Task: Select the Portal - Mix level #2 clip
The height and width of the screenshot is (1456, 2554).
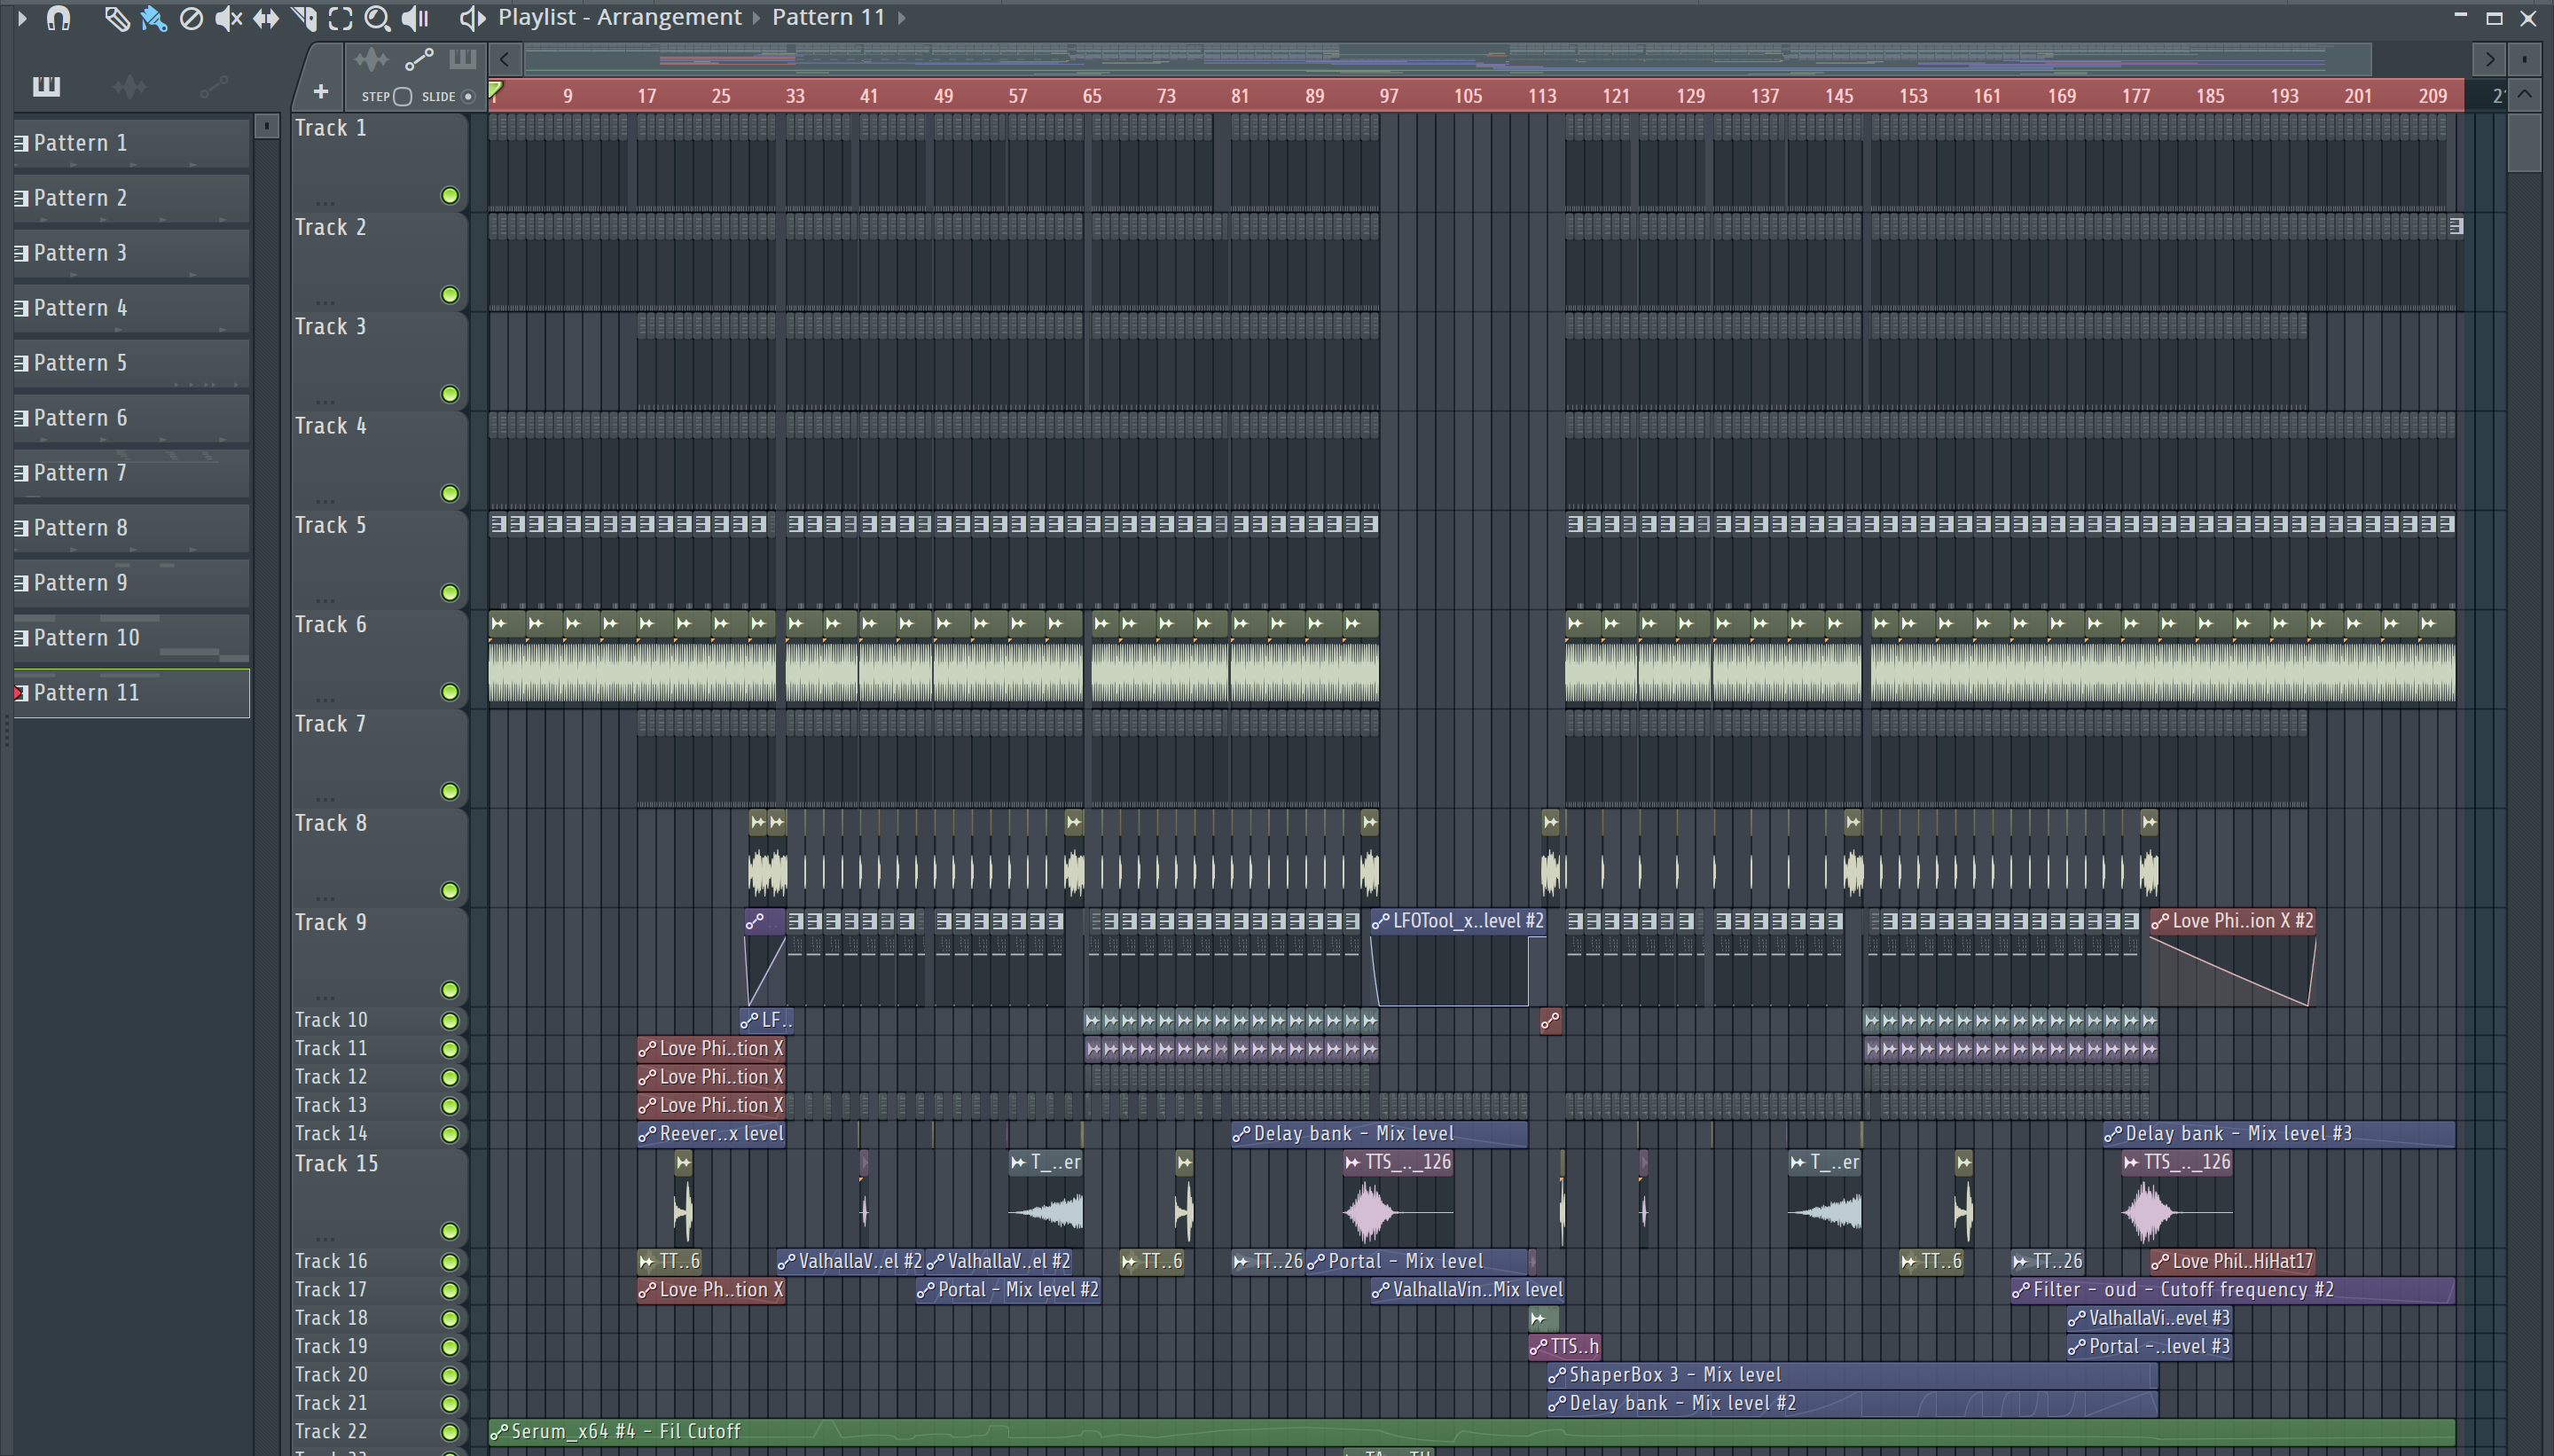Action: click(x=1008, y=1290)
